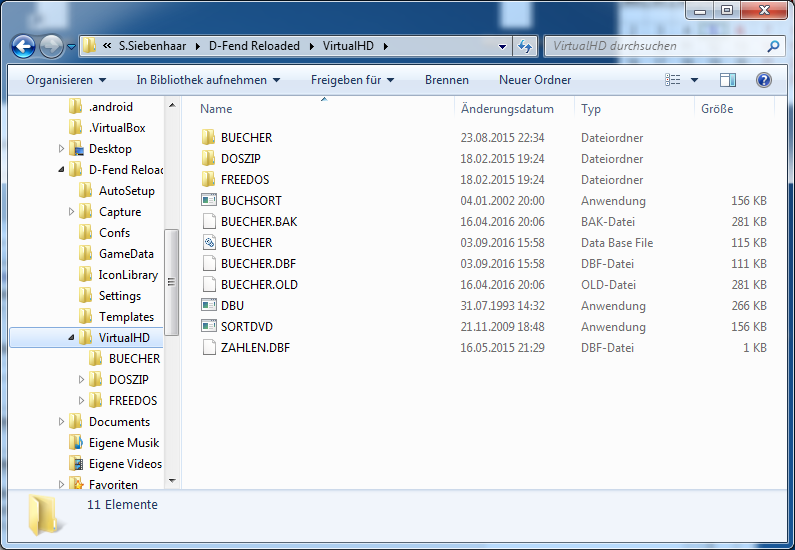Select FREEDOS folder icon in file list
Viewport: 795px width, 550px height.
208,179
